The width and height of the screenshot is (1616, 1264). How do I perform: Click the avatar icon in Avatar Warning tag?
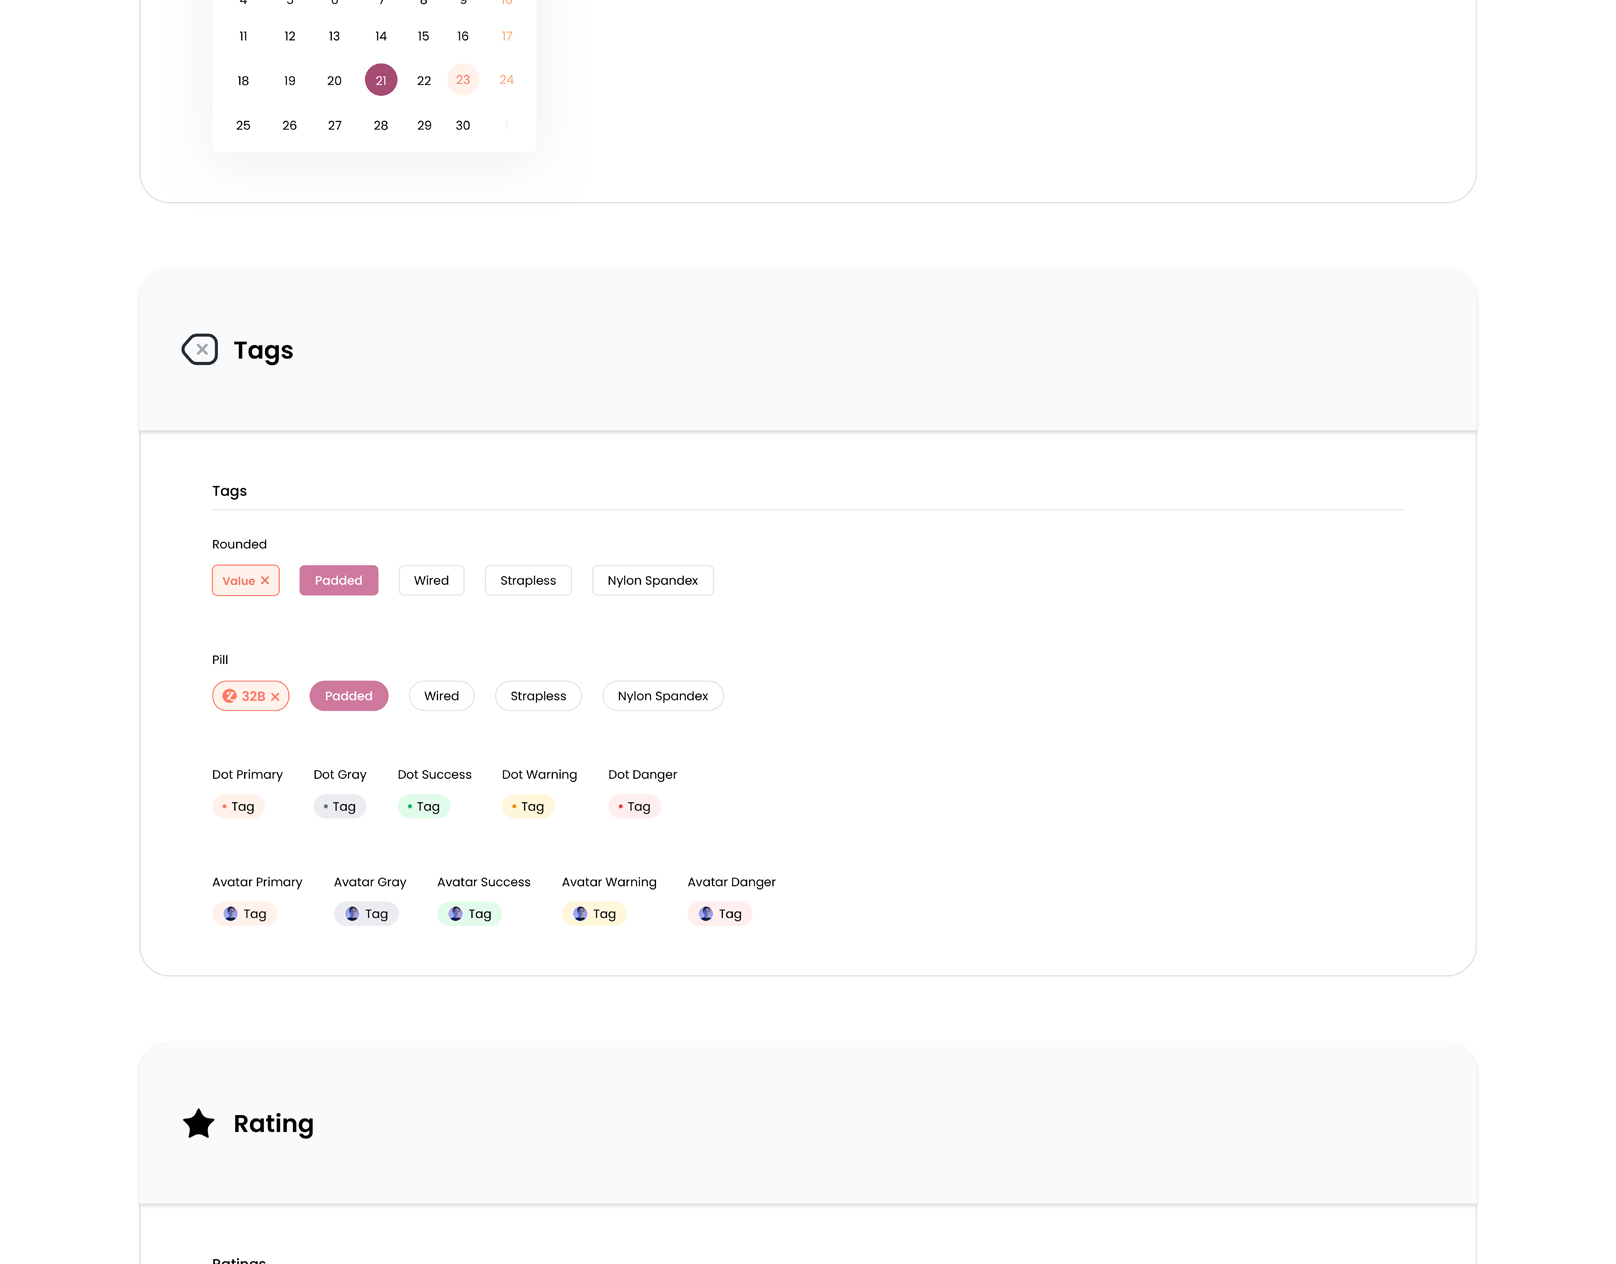click(x=580, y=914)
